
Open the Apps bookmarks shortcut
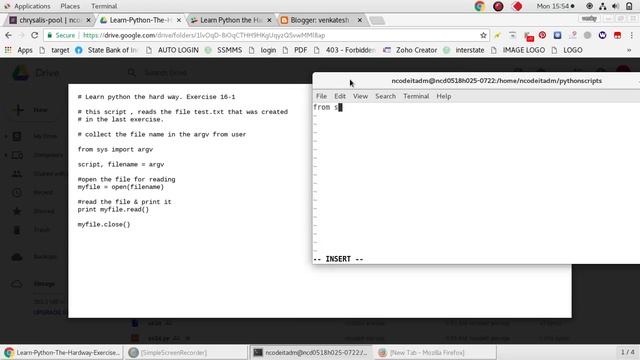[18, 50]
